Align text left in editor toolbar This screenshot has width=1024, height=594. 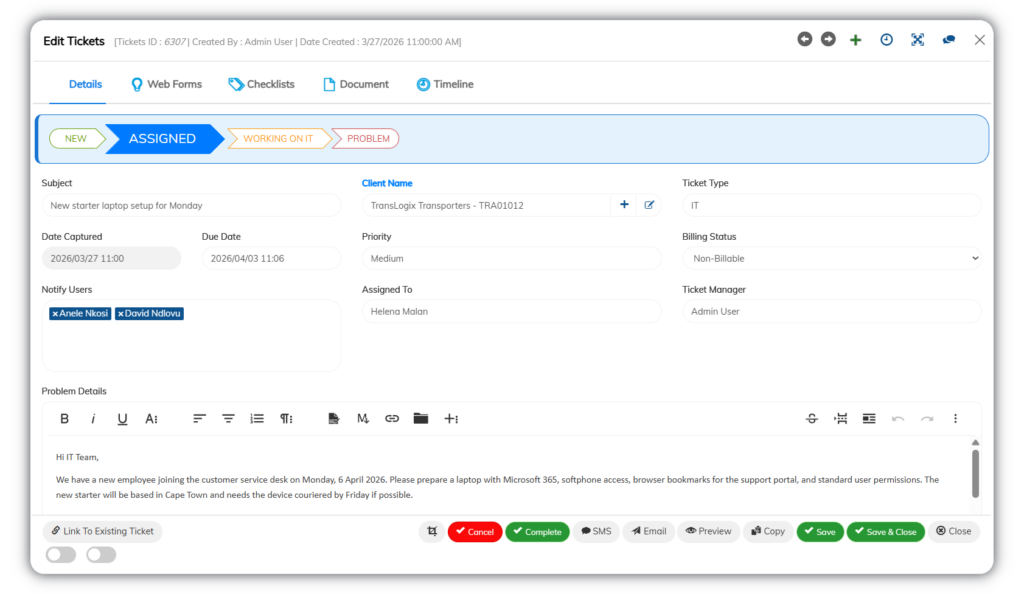pyautogui.click(x=199, y=419)
